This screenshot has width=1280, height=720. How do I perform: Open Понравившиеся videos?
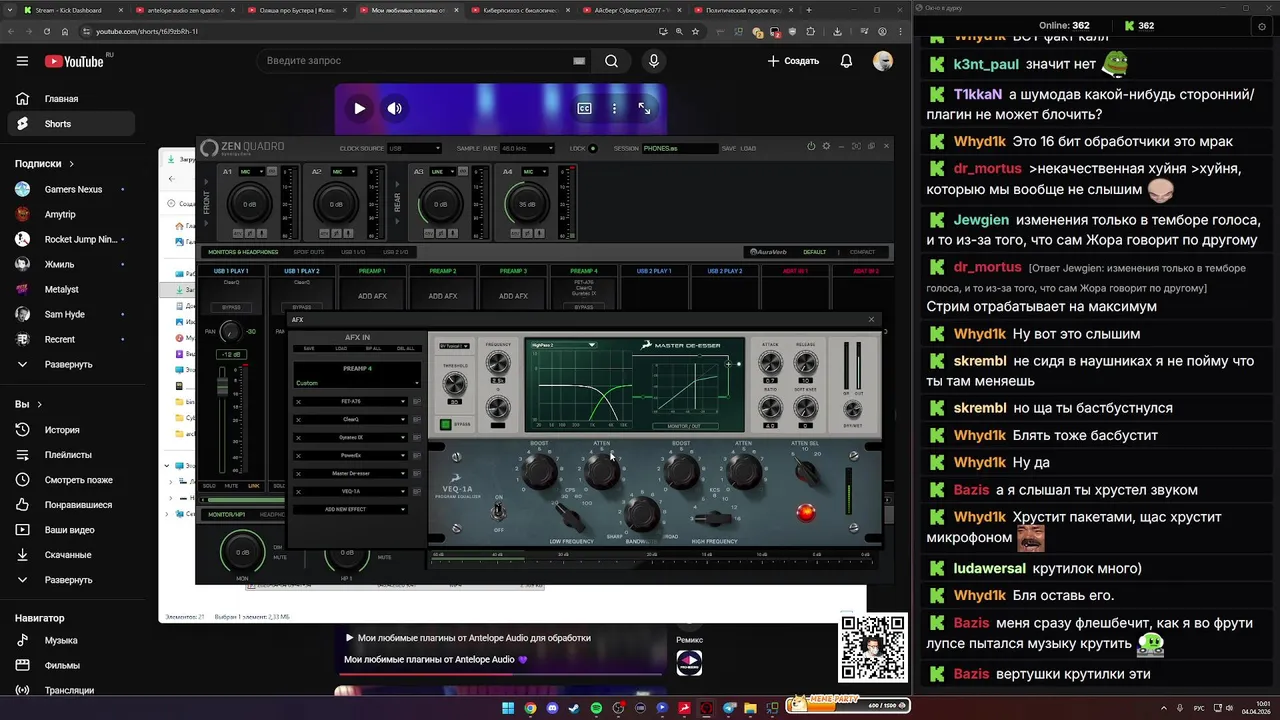tap(69, 505)
